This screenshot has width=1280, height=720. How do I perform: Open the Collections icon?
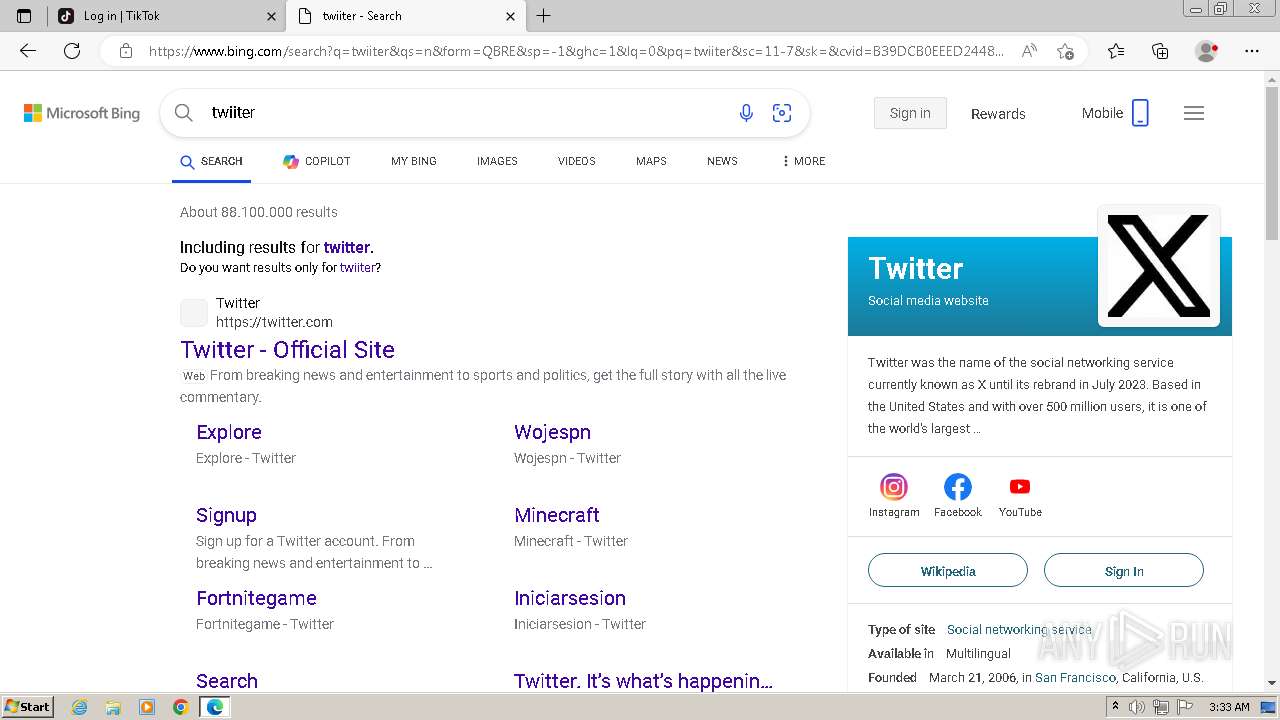[1160, 51]
